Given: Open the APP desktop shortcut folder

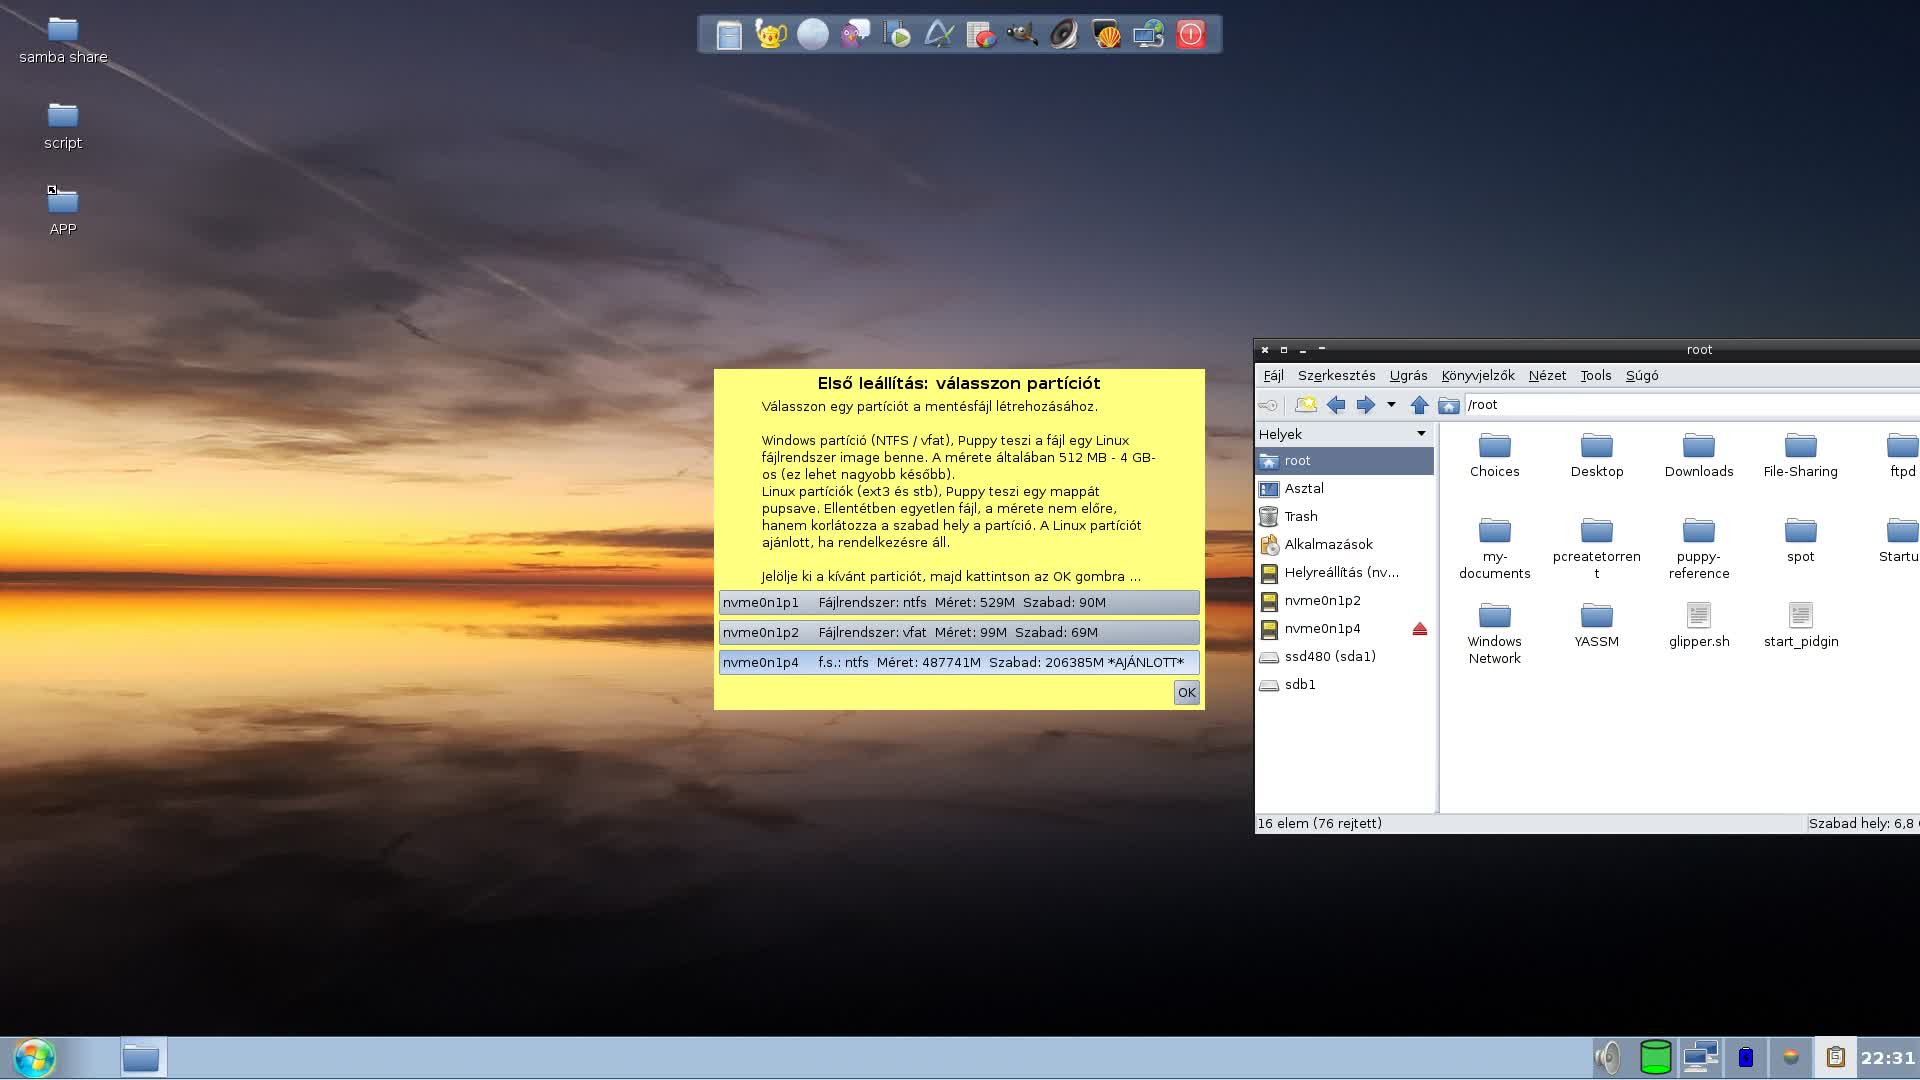Looking at the screenshot, I should tap(63, 212).
